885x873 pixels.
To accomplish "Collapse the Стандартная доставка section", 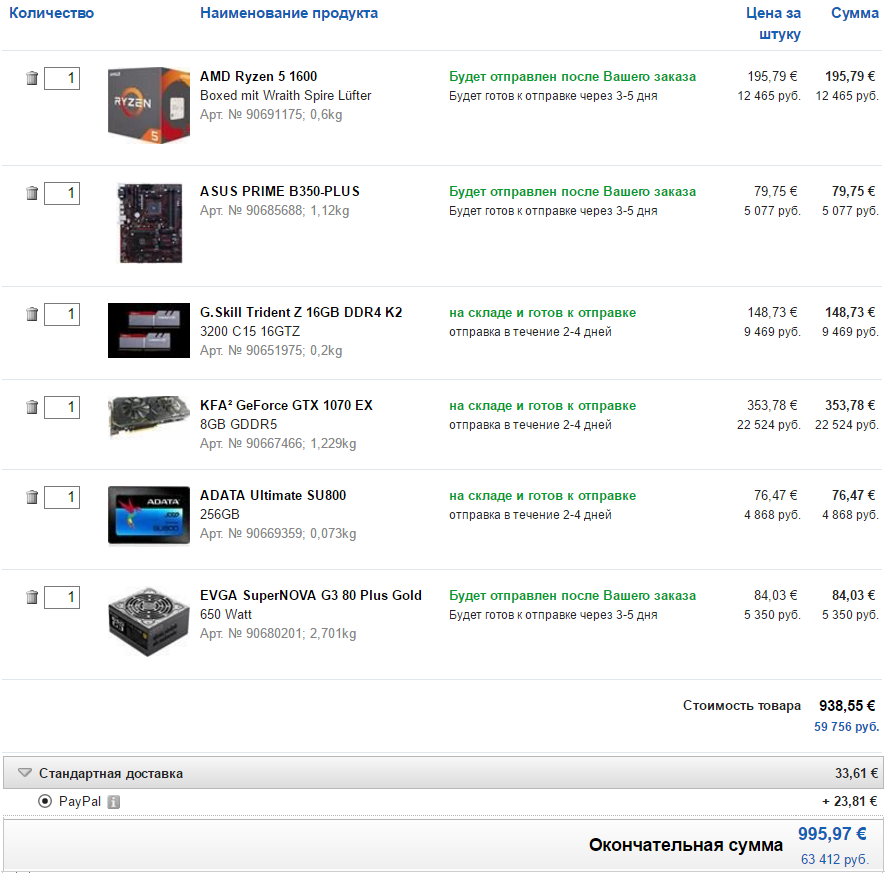I will (x=24, y=772).
